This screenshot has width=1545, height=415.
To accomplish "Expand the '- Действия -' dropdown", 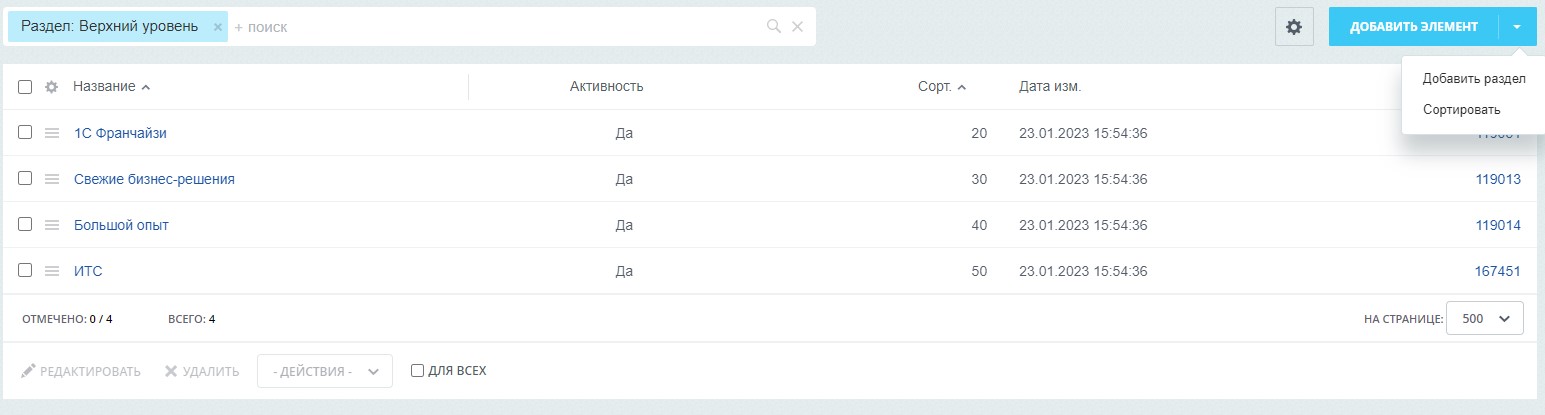I will coord(324,371).
